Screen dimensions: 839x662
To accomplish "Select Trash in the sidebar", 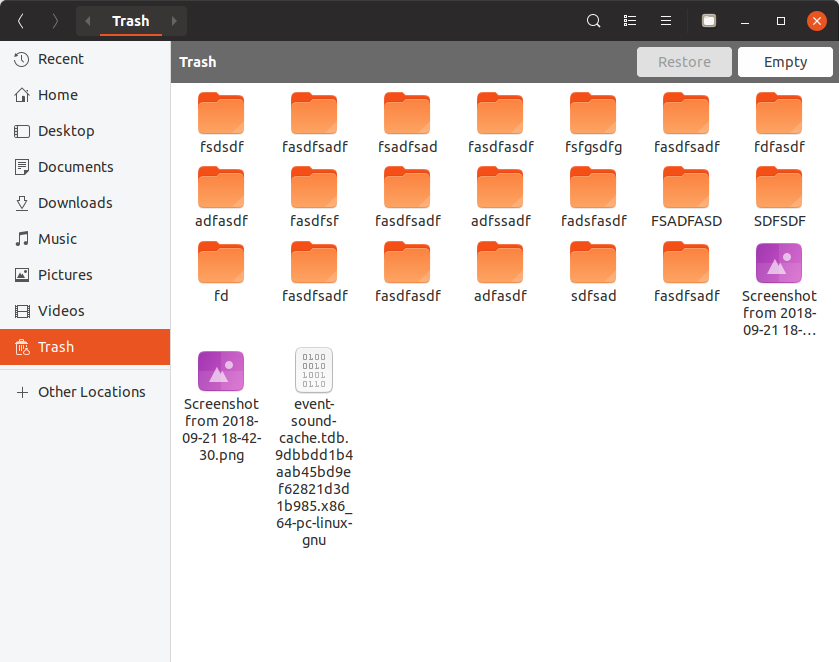I will click(x=85, y=347).
